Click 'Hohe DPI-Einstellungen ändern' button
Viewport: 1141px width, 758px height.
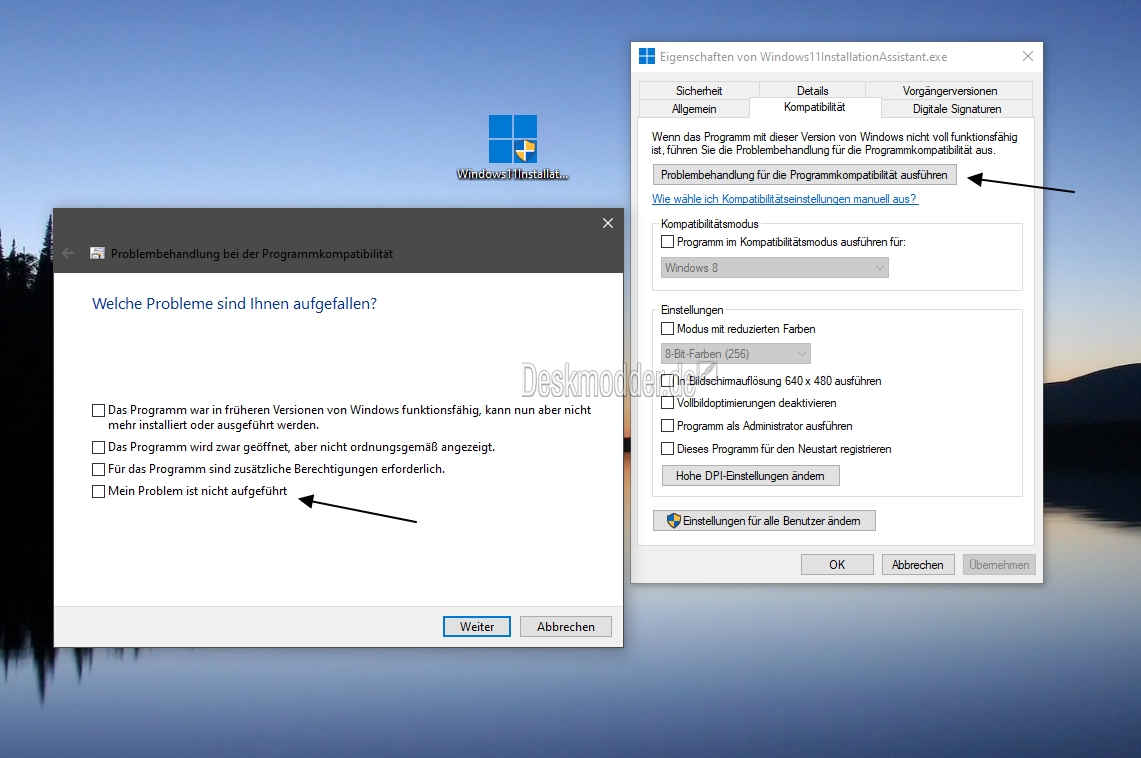pyautogui.click(x=750, y=476)
